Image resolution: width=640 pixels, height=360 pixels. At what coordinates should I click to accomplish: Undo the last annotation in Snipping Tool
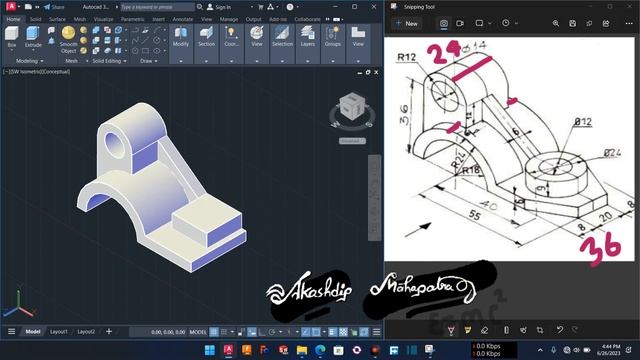pos(560,329)
